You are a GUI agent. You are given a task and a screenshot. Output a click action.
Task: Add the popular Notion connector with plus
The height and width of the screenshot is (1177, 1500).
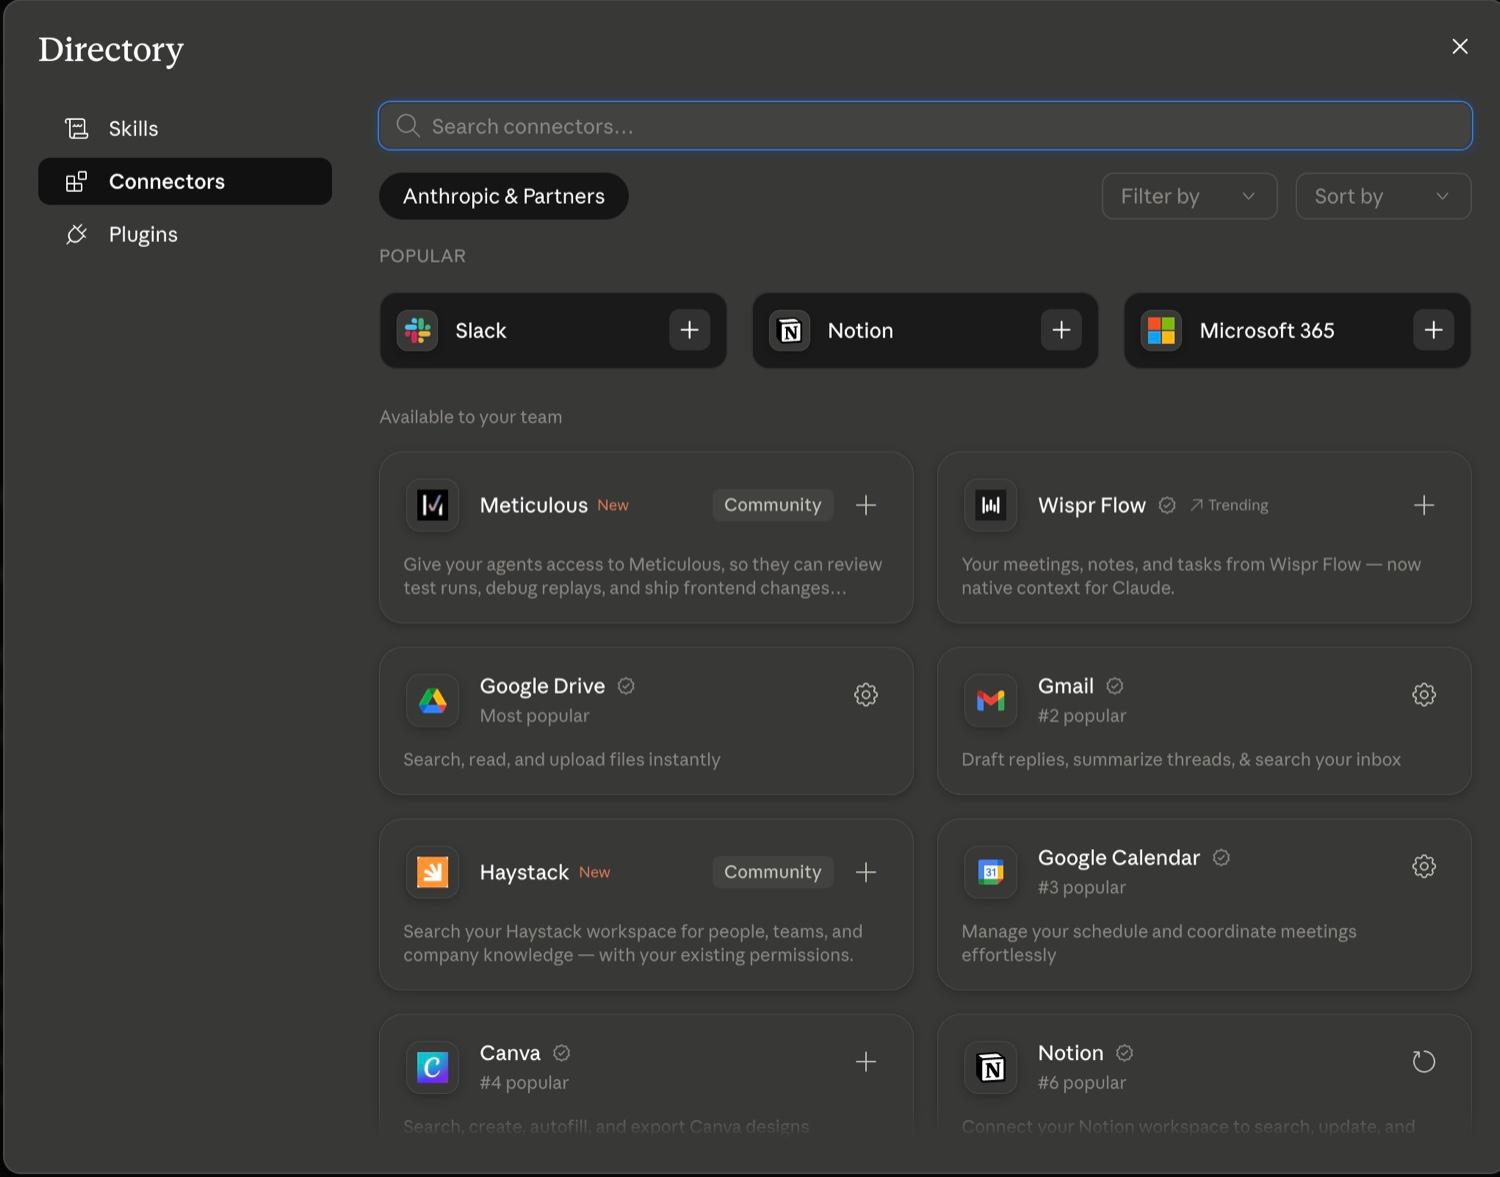pos(1061,330)
